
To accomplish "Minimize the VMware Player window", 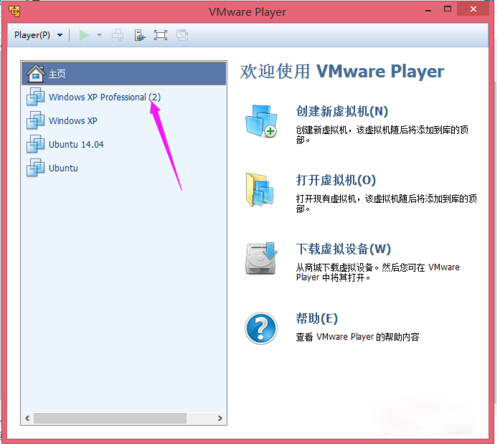I will point(428,10).
